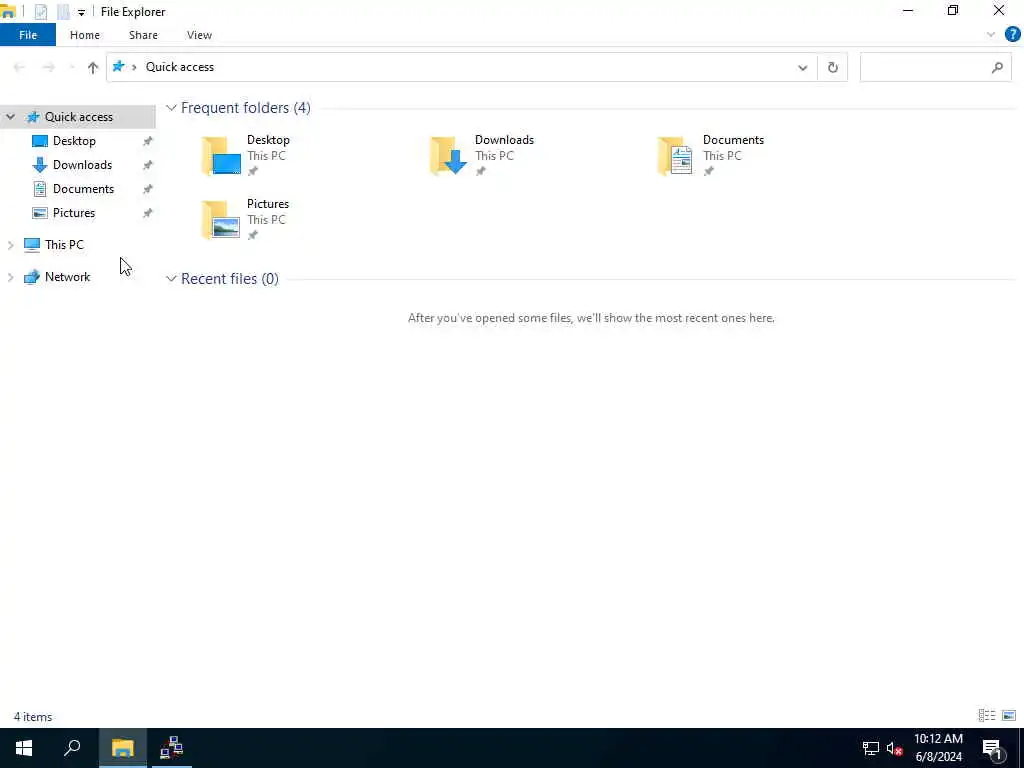Open the Windows Start menu
This screenshot has height=768, width=1024.
point(24,748)
